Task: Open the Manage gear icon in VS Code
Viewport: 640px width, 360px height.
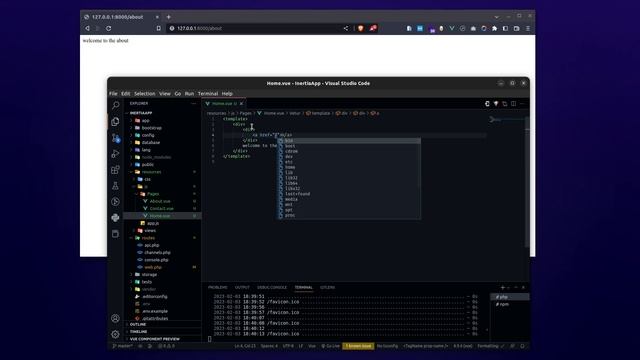Action: point(116,334)
